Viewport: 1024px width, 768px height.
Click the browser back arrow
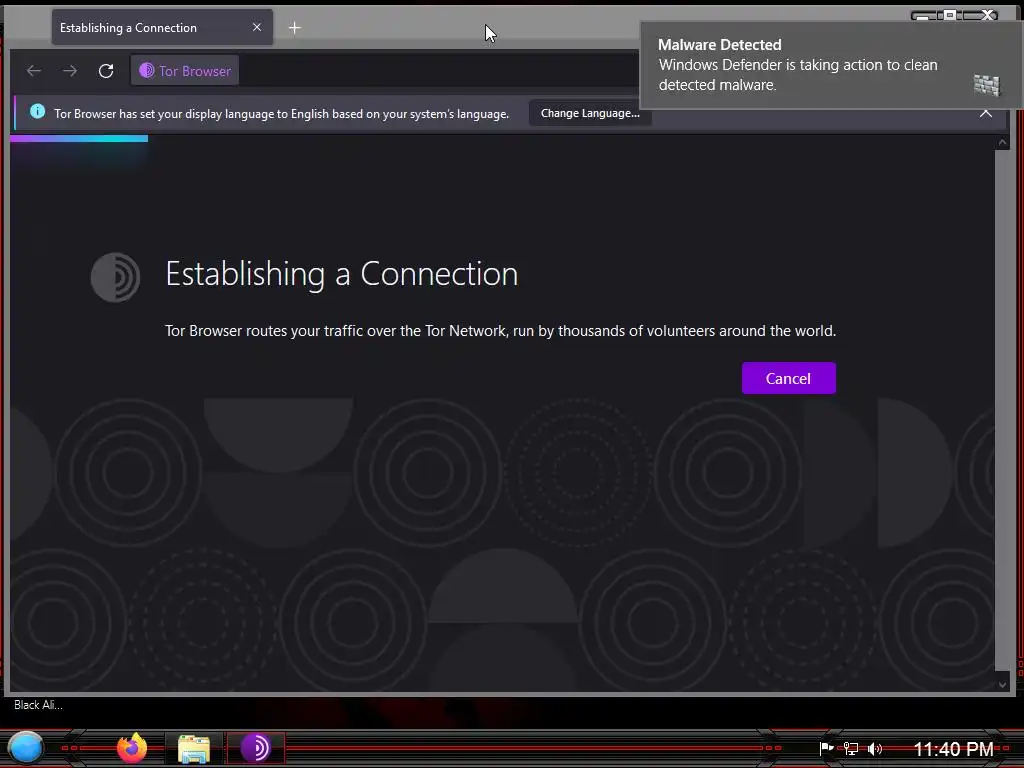[x=34, y=71]
